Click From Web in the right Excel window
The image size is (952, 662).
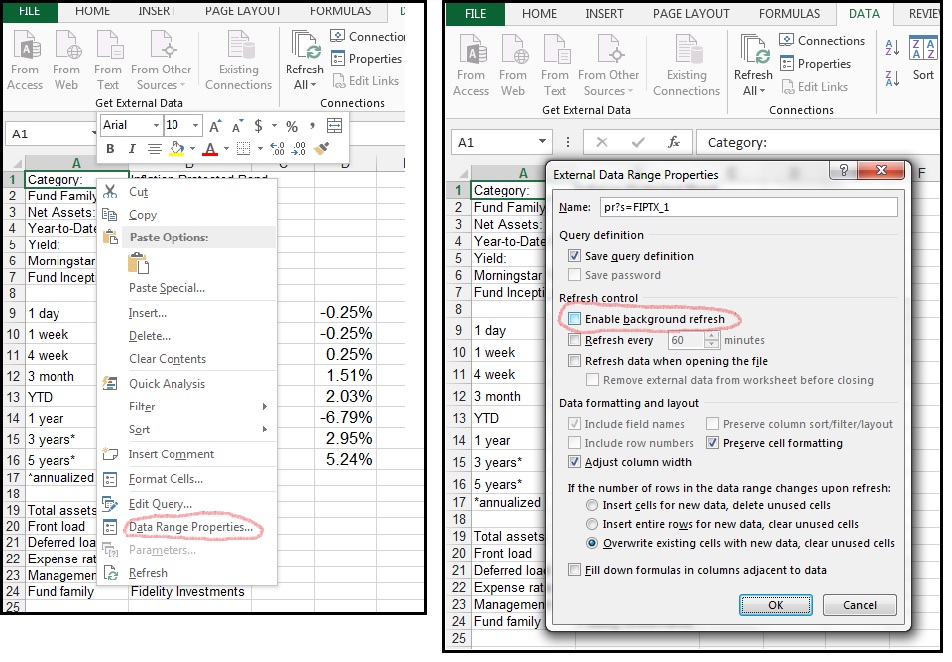point(513,66)
